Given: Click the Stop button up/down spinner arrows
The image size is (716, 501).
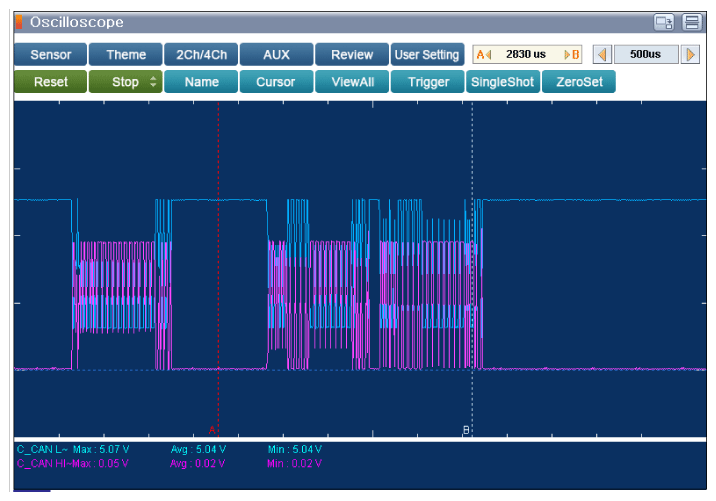Looking at the screenshot, I should 153,82.
